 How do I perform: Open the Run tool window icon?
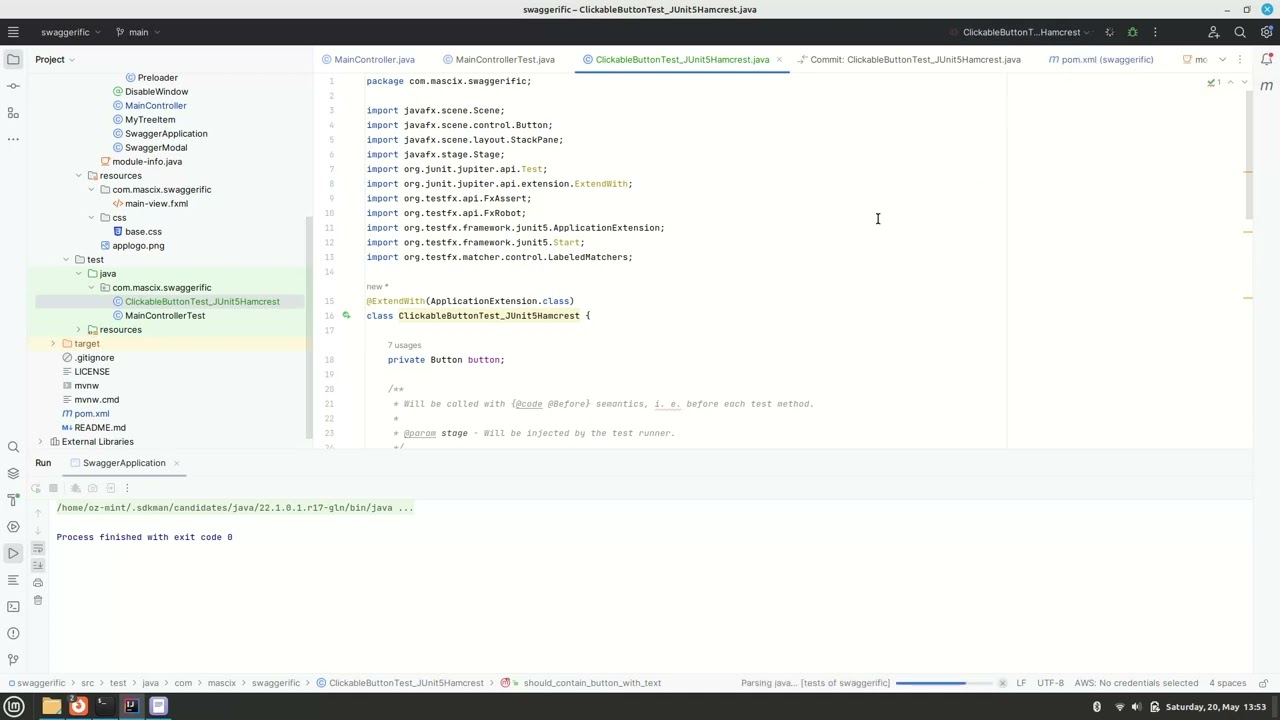13,553
